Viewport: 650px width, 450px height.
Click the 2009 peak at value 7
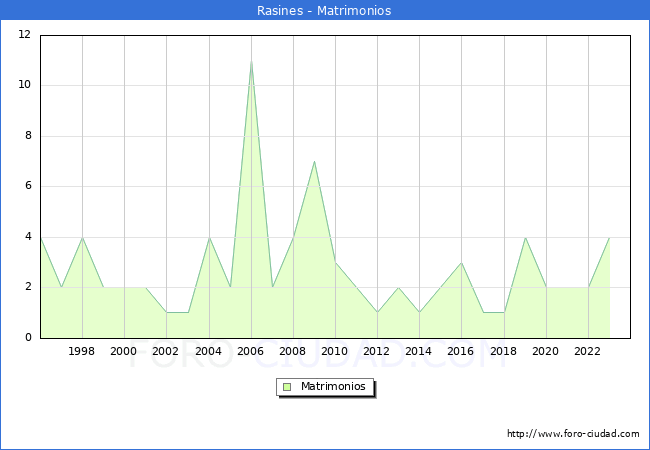coord(314,161)
